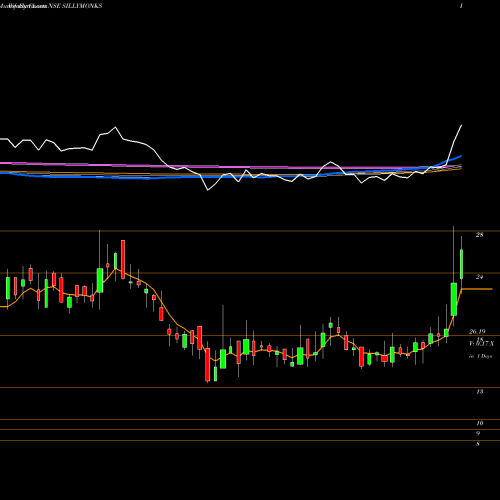Click the "24" price axis label
Screen dimensions: 500x500
(x=479, y=277)
